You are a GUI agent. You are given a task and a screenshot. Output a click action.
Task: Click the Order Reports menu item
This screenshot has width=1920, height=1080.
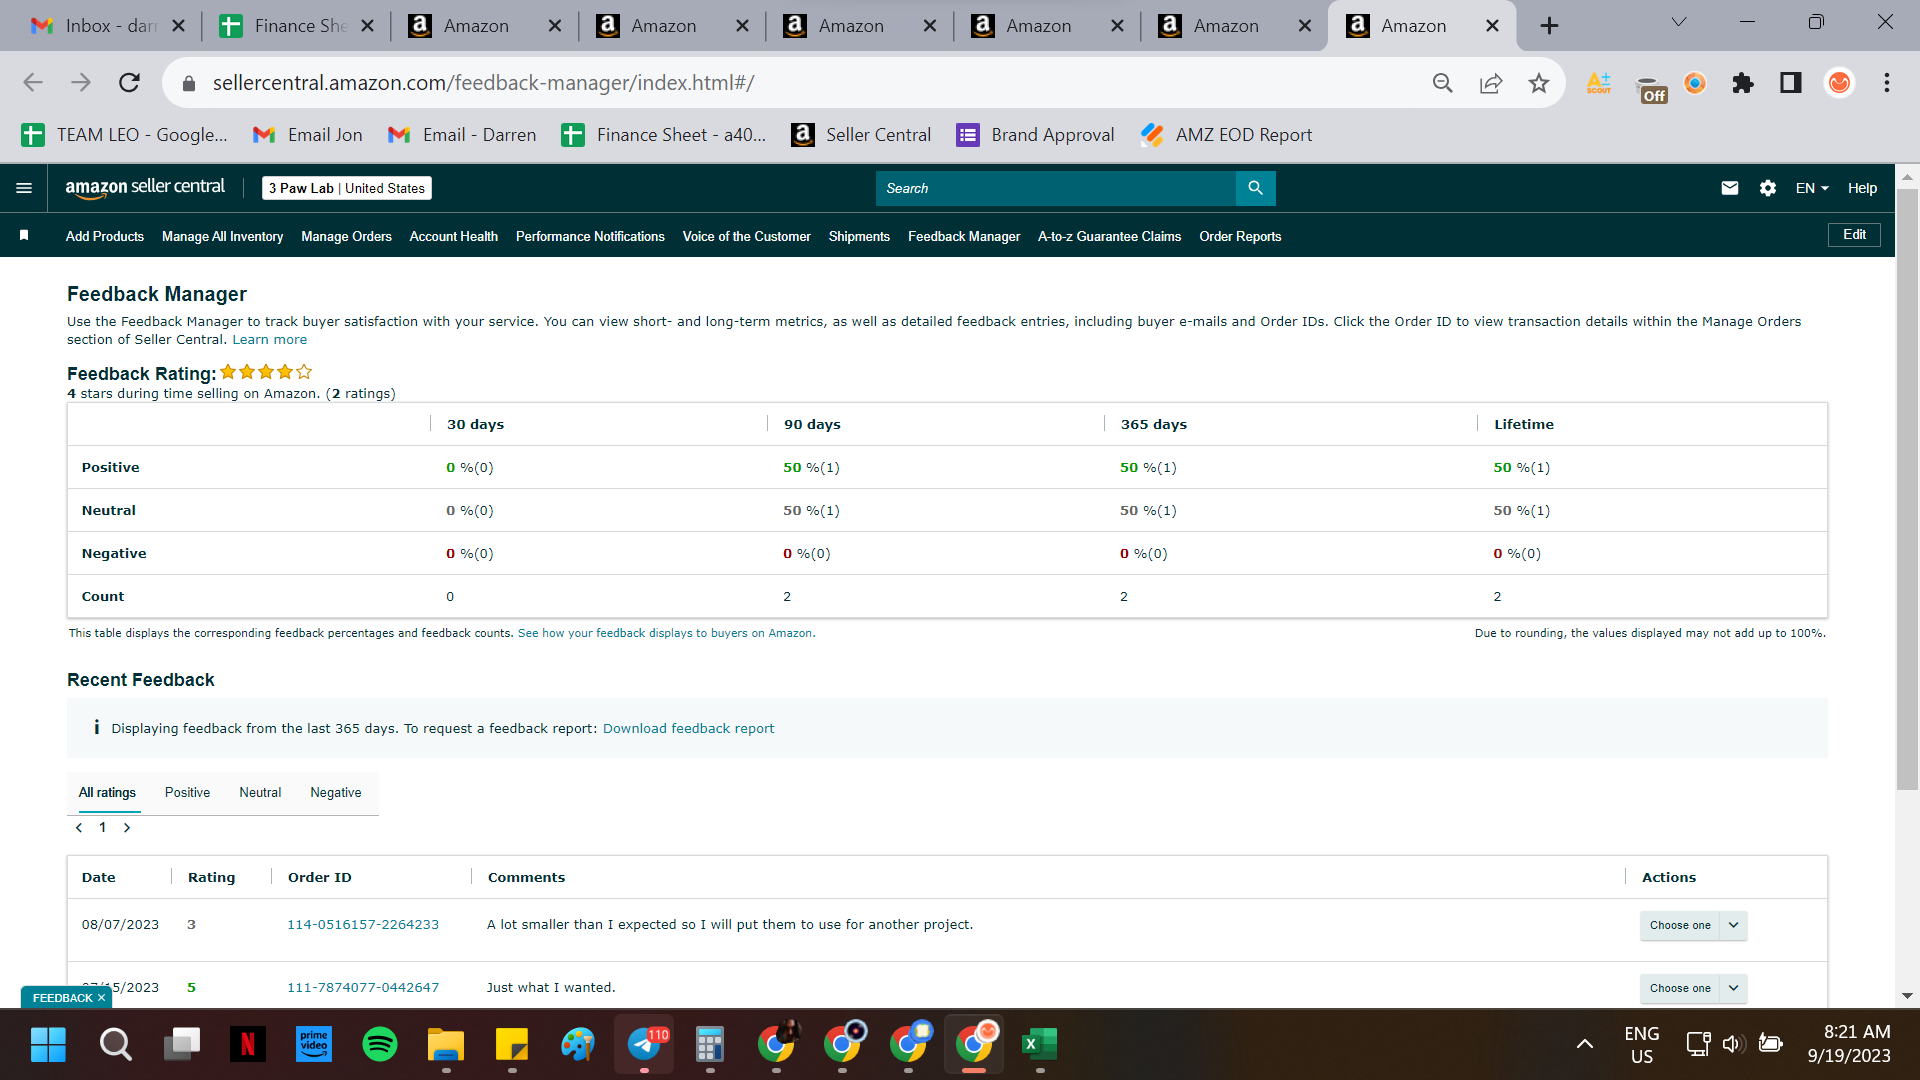click(1240, 237)
